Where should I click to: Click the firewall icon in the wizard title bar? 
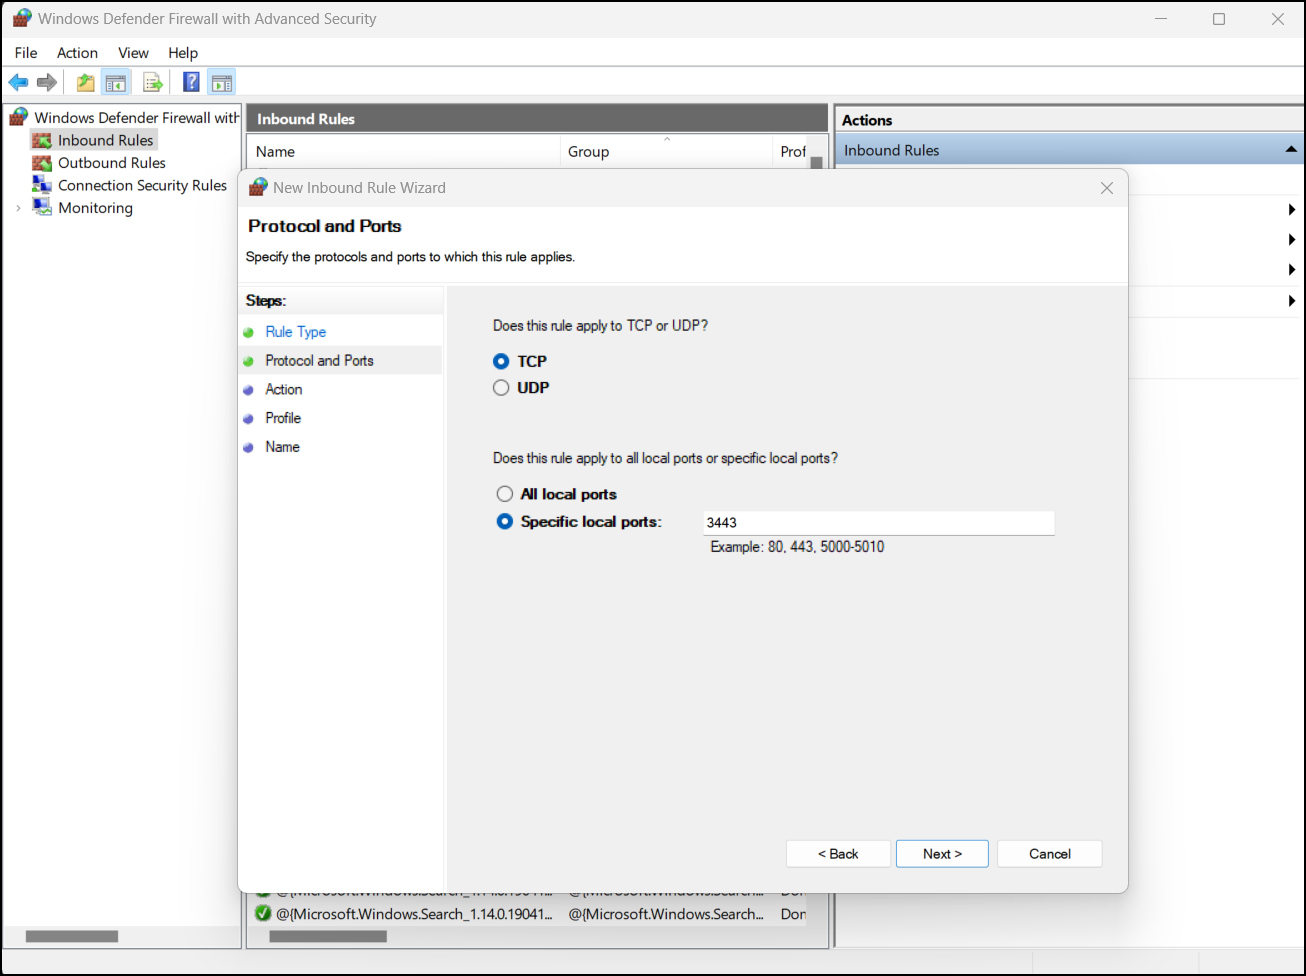(258, 187)
